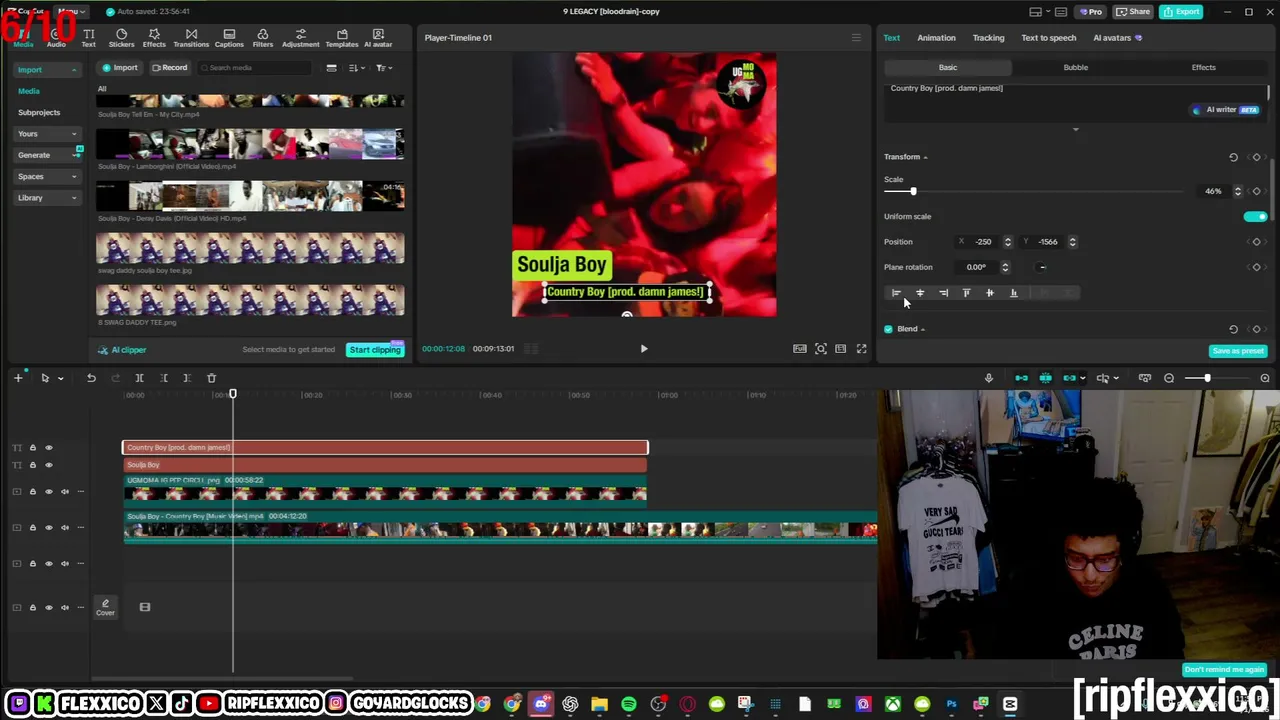1280x720 pixels.
Task: Switch to the text Effects tab
Action: [1203, 67]
